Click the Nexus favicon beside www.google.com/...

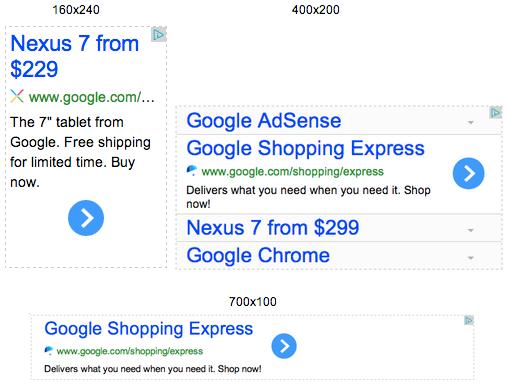click(x=17, y=96)
